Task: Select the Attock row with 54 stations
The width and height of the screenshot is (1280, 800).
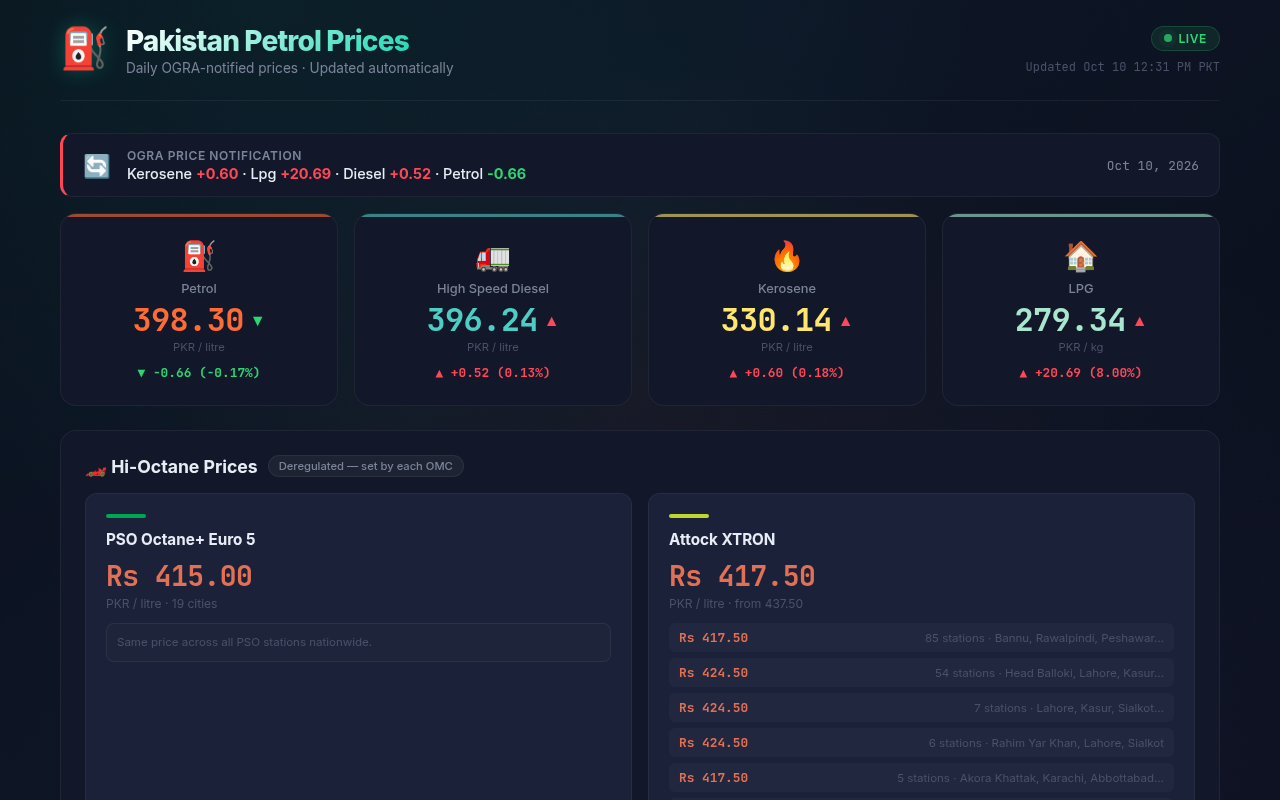Action: [x=921, y=673]
